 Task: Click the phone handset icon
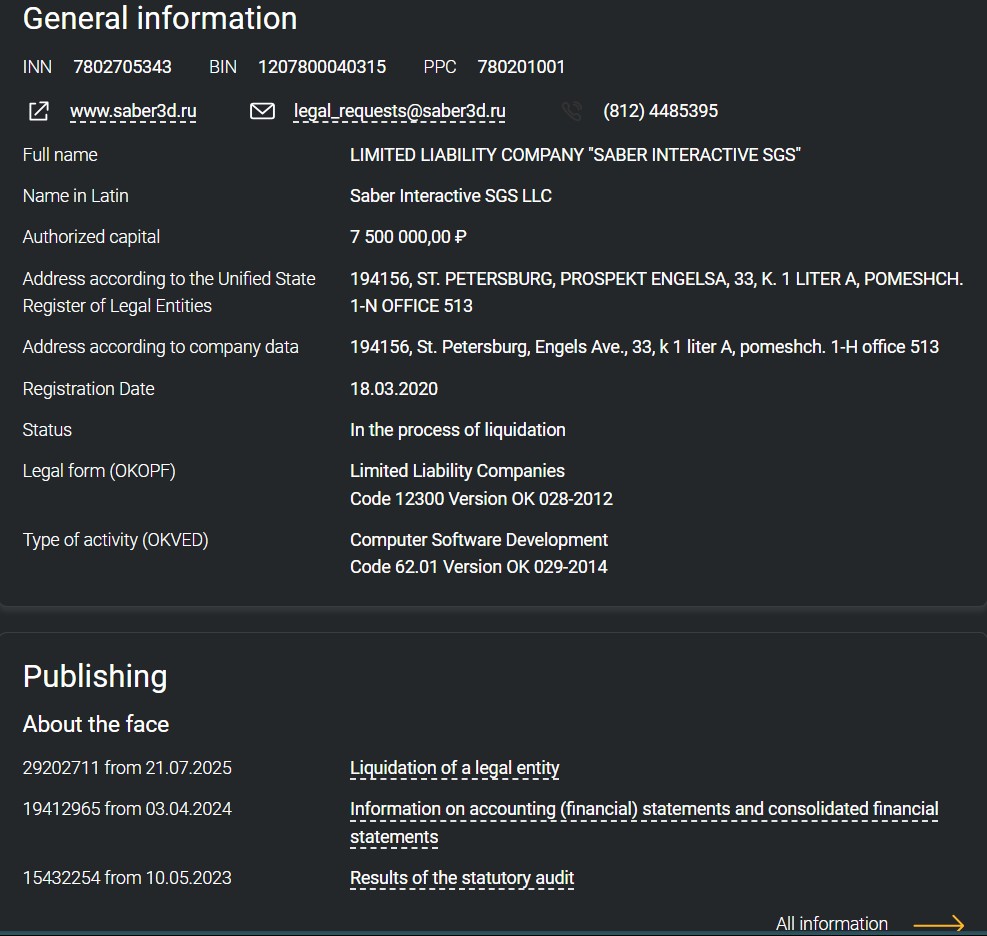pyautogui.click(x=572, y=111)
